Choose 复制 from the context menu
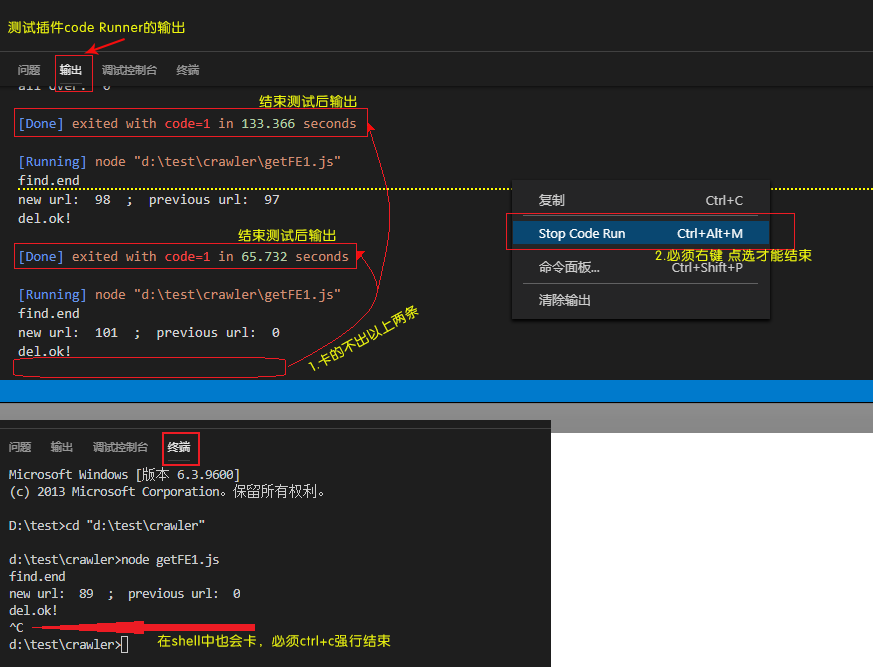This screenshot has width=873, height=667. pos(640,200)
